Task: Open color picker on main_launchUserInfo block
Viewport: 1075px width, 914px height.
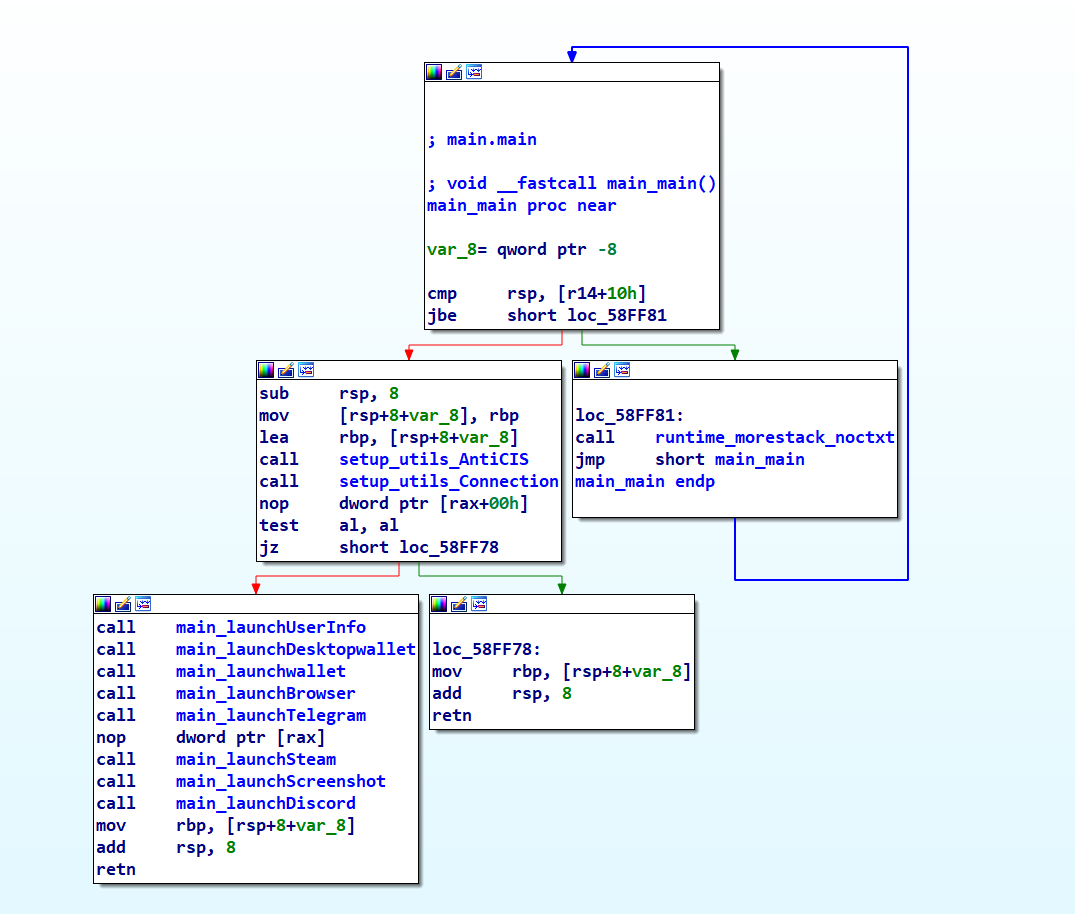Action: click(x=103, y=604)
